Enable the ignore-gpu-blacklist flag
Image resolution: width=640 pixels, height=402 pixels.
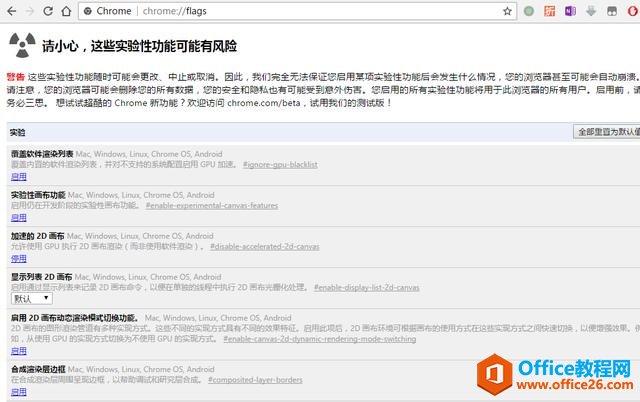pos(19,177)
